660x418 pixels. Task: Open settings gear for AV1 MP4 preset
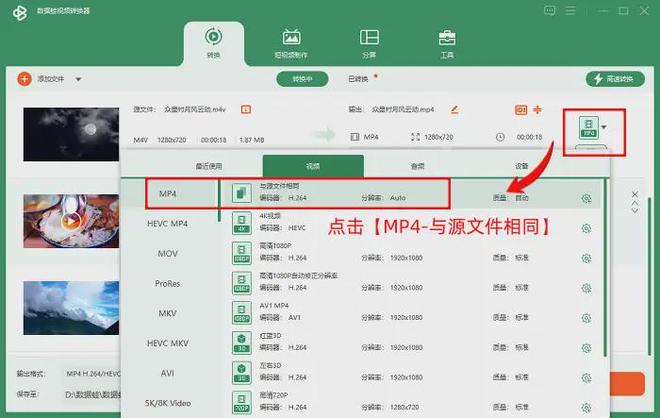pyautogui.click(x=586, y=318)
